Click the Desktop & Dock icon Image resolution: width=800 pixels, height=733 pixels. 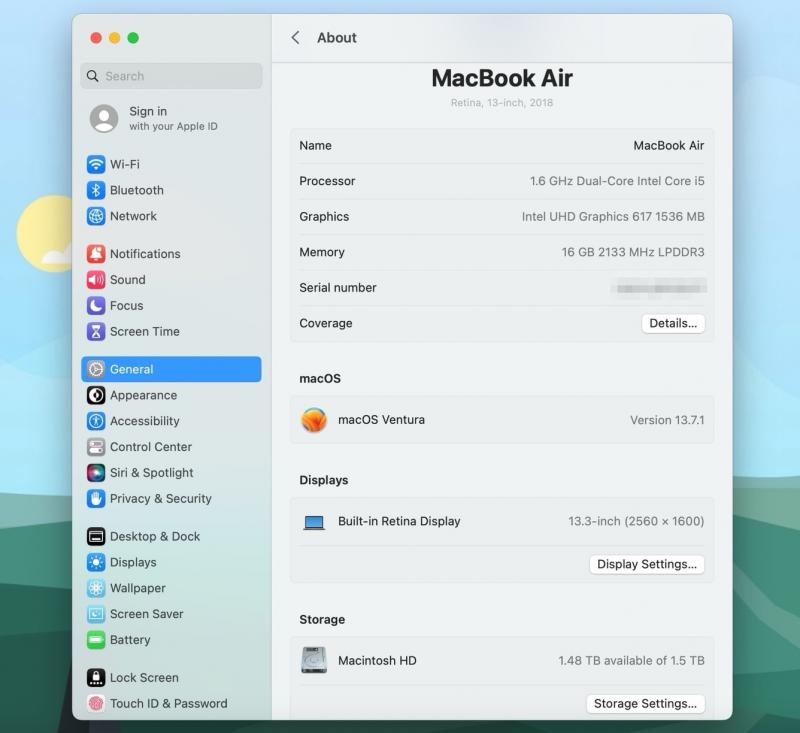[x=96, y=537]
